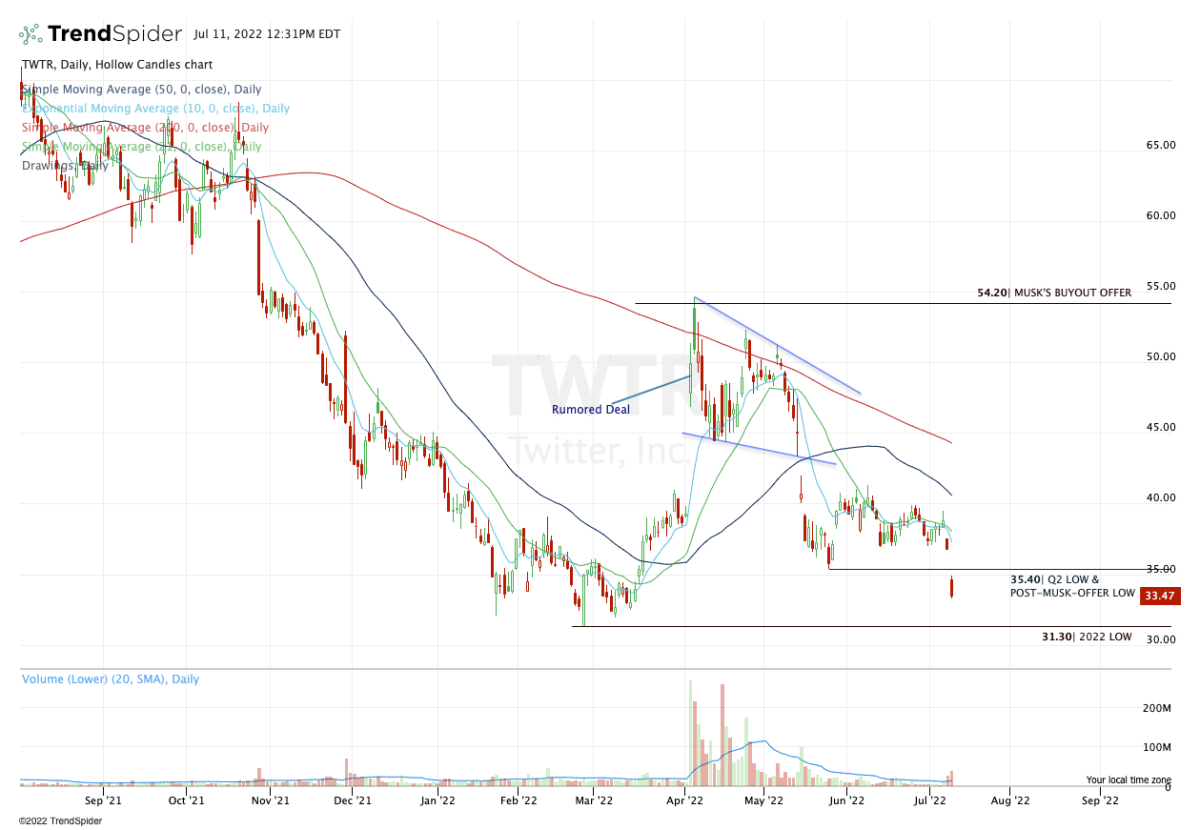Click the 54.20 Musk's Buyout Offer label
1200x830 pixels.
pos(1054,294)
